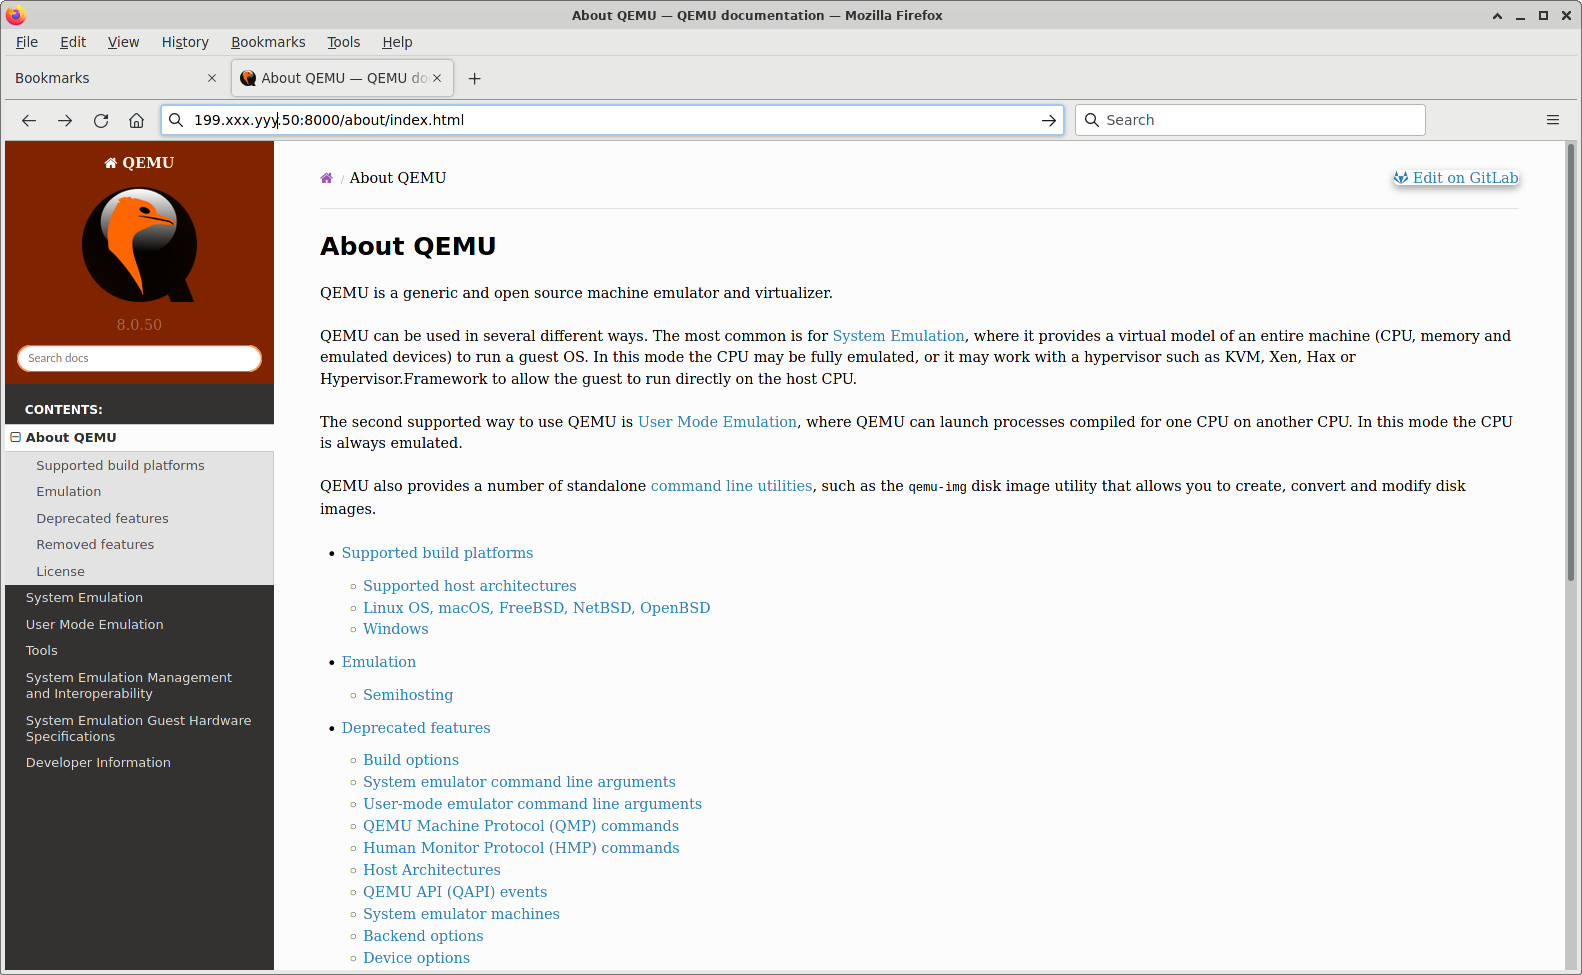Open QEMU Machine Protocol (QMP) commands
The height and width of the screenshot is (975, 1582).
[521, 826]
